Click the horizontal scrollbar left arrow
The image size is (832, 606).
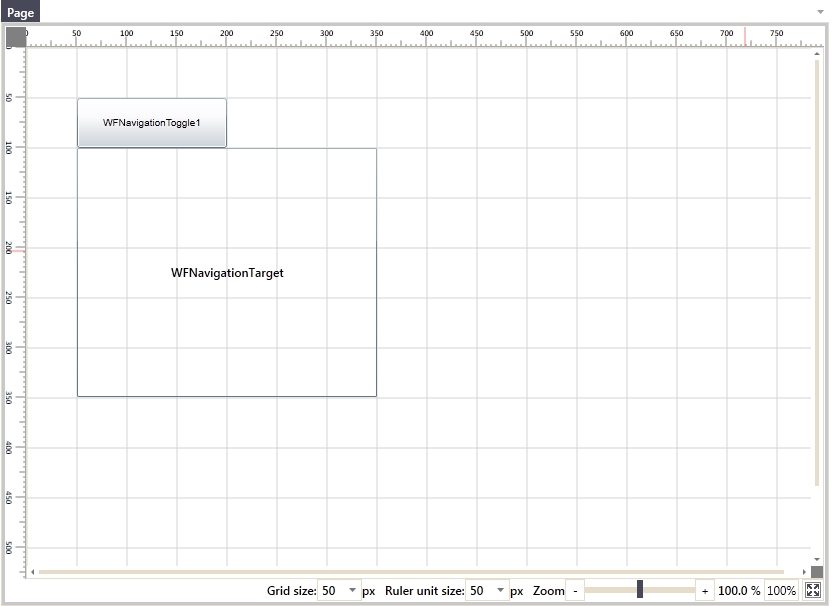point(31,571)
